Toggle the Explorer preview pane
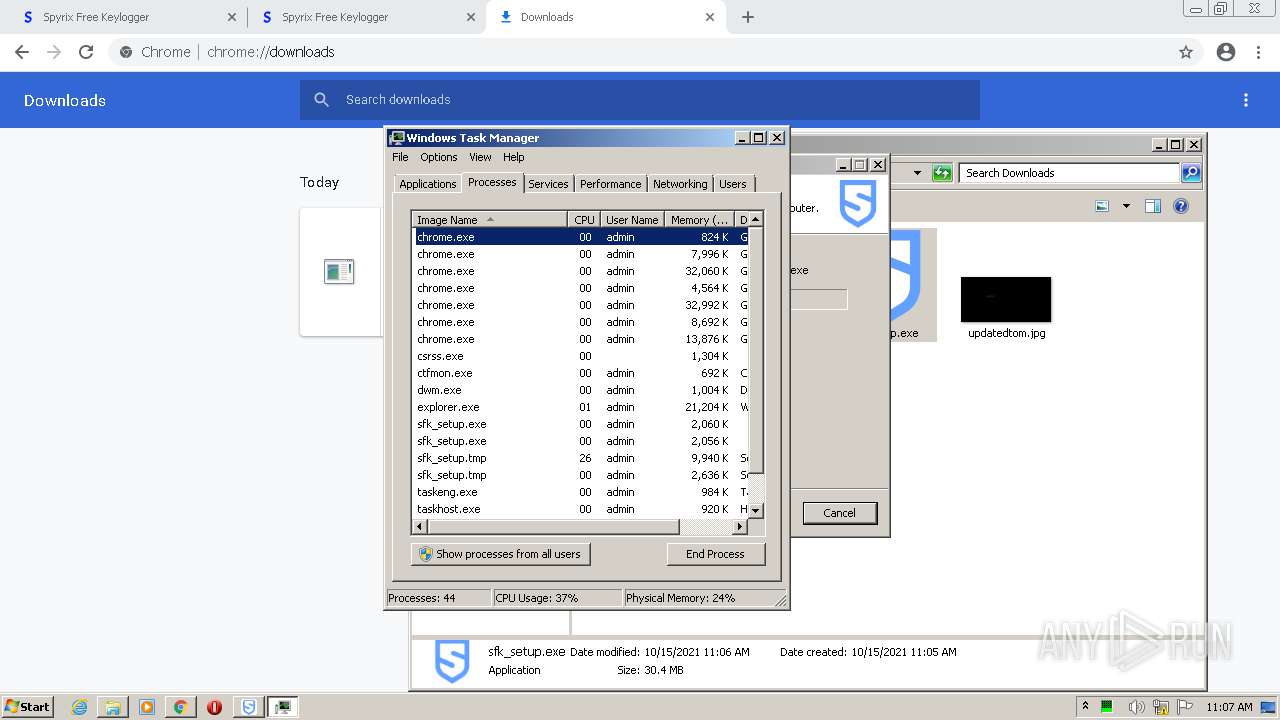Viewport: 1280px width, 720px height. [x=1153, y=206]
